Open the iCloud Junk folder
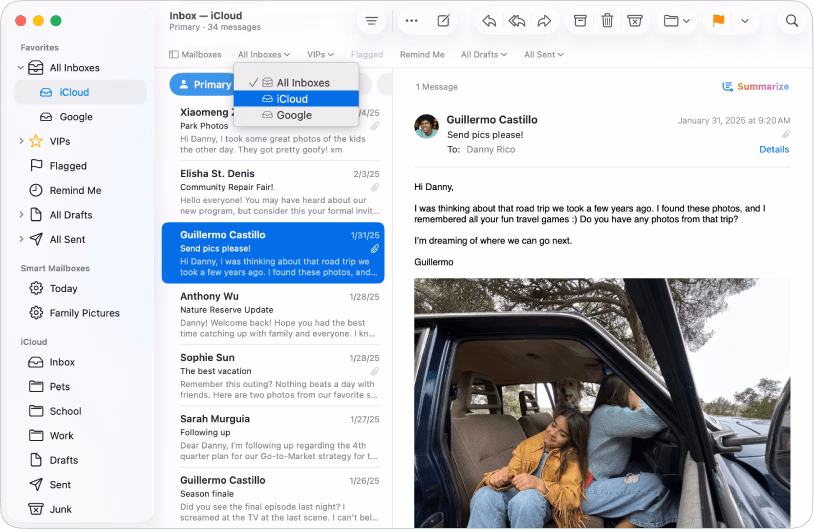Viewport: 814px width, 532px height. [x=80, y=509]
